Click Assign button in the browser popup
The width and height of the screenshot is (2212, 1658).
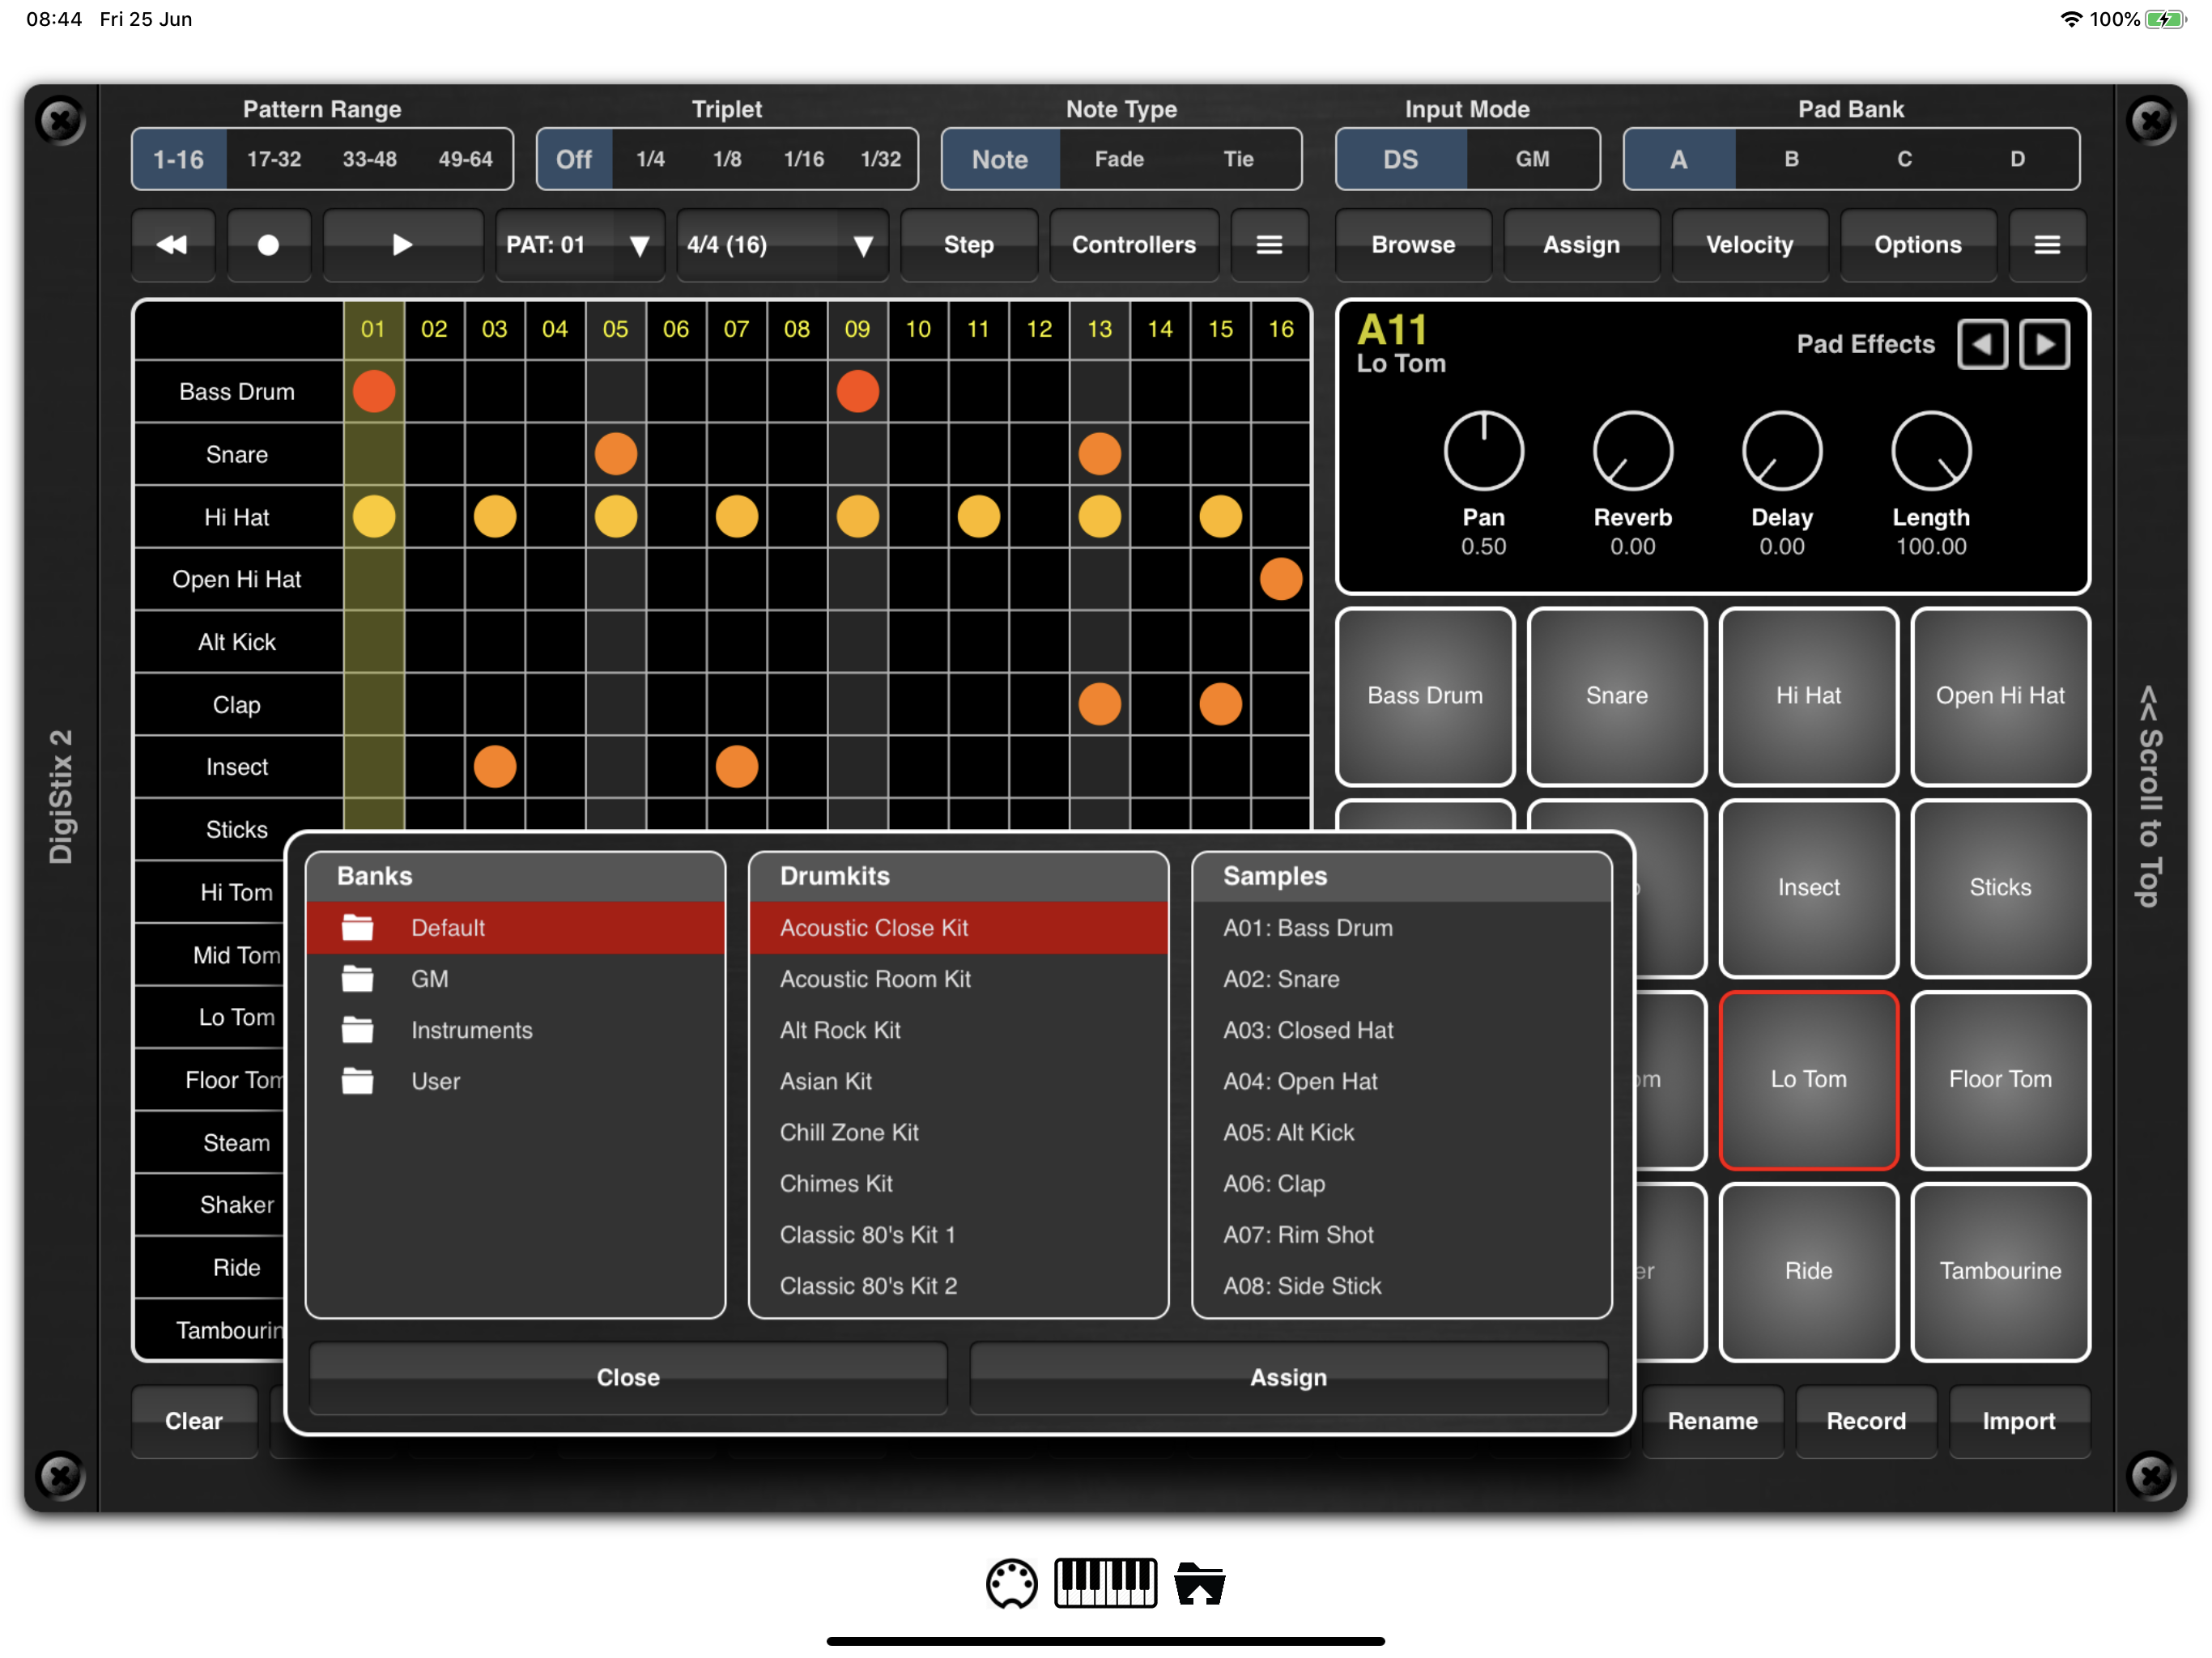pos(1288,1377)
